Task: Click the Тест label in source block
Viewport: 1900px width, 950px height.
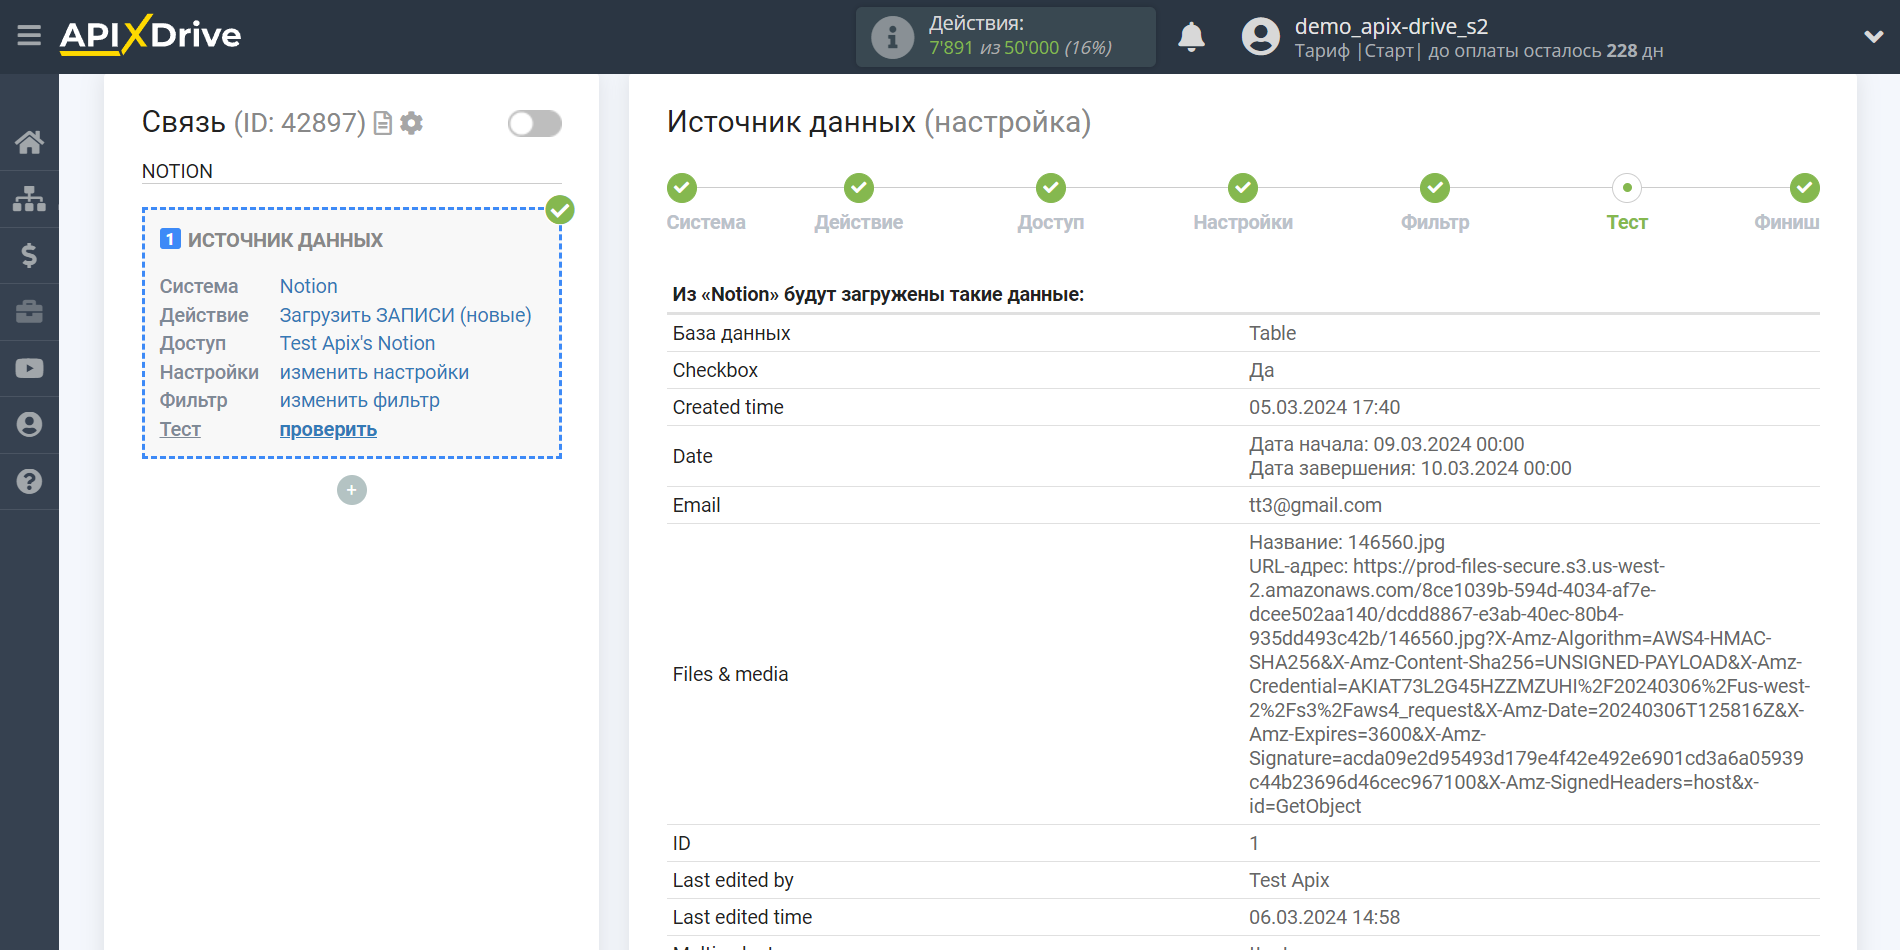Action: 180,429
